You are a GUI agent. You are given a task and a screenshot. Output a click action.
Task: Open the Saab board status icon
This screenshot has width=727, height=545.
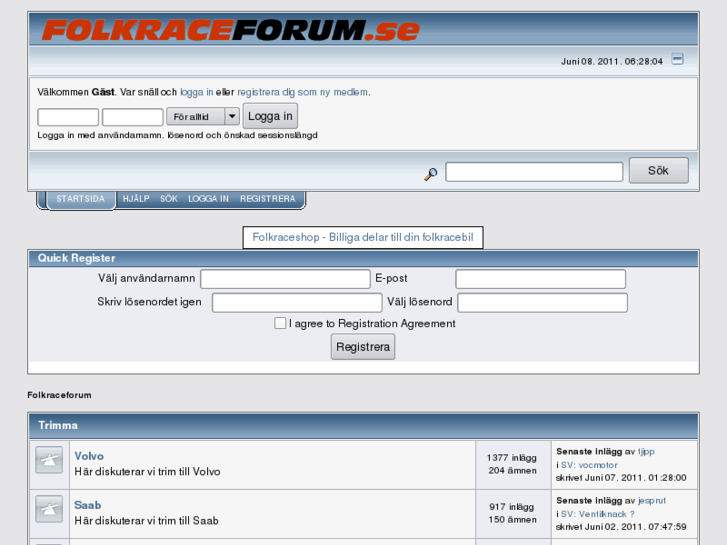pos(49,509)
